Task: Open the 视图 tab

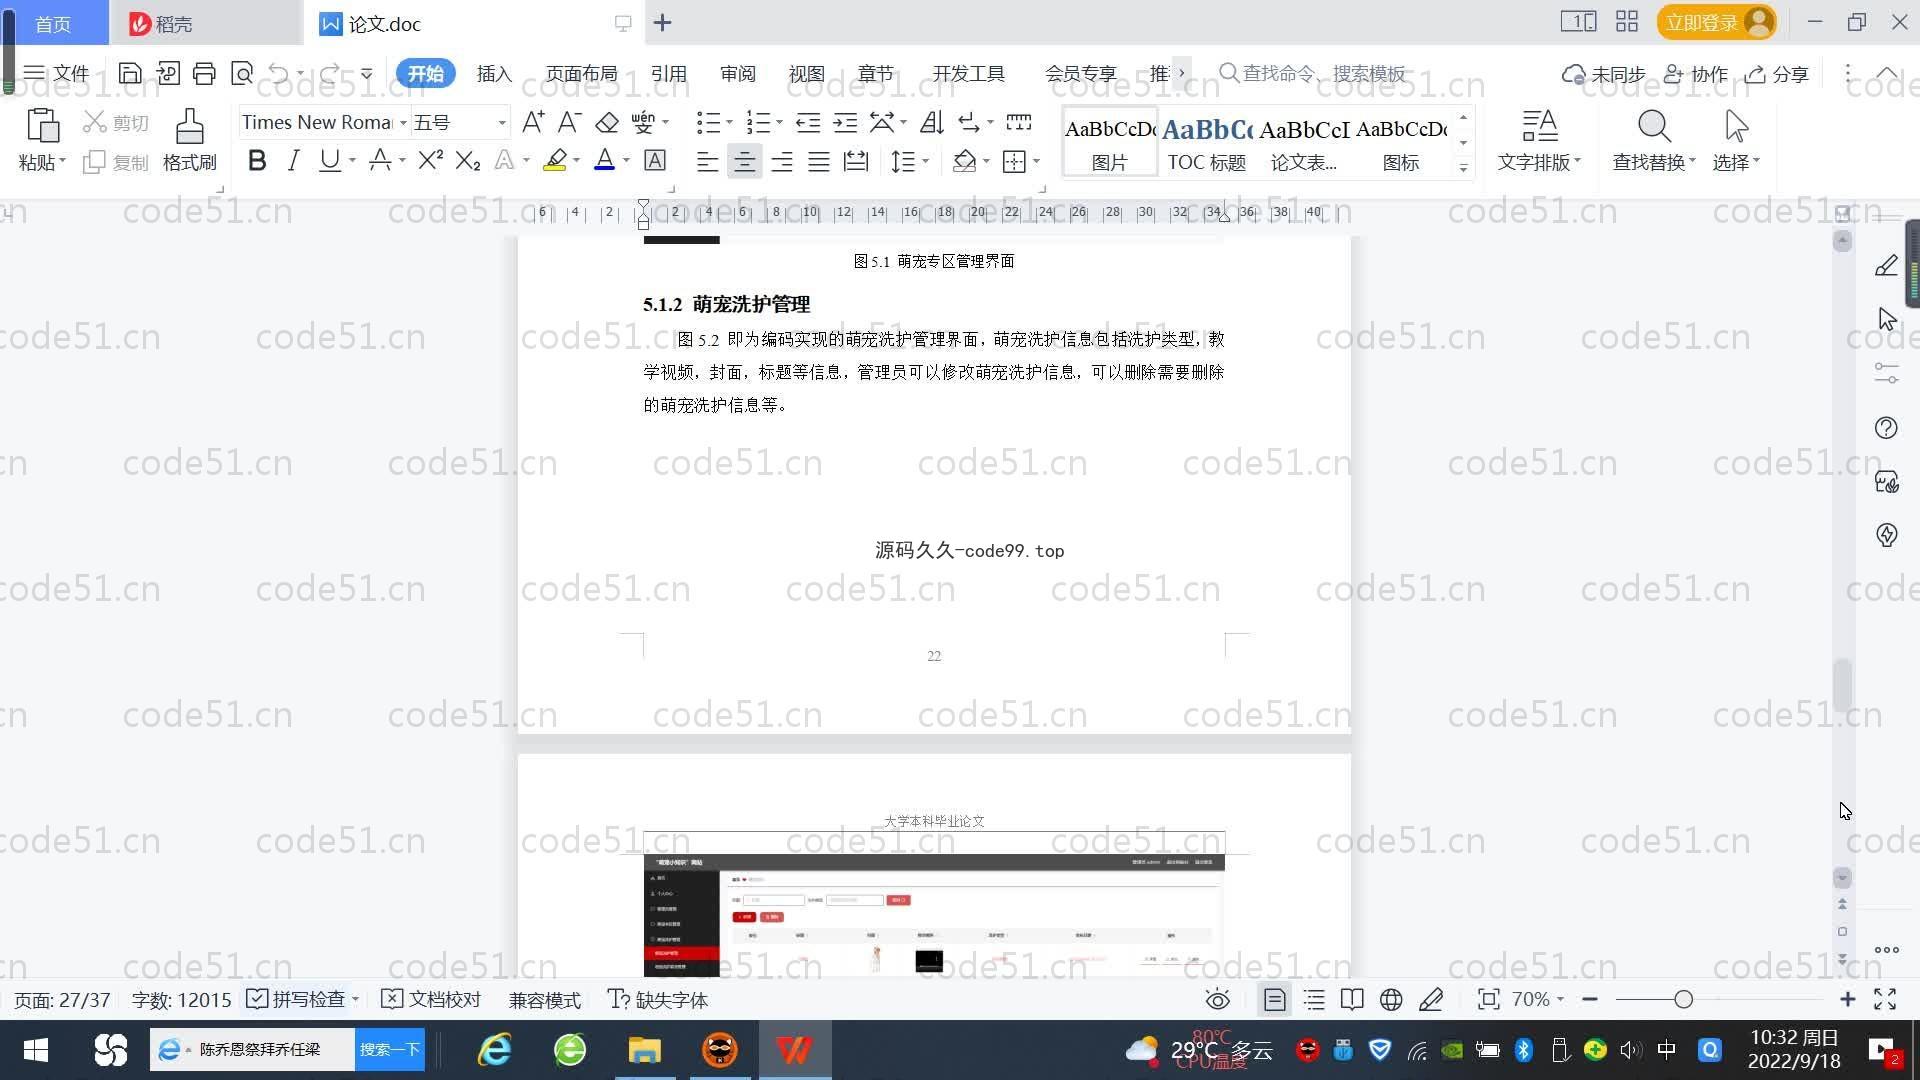Action: click(806, 73)
